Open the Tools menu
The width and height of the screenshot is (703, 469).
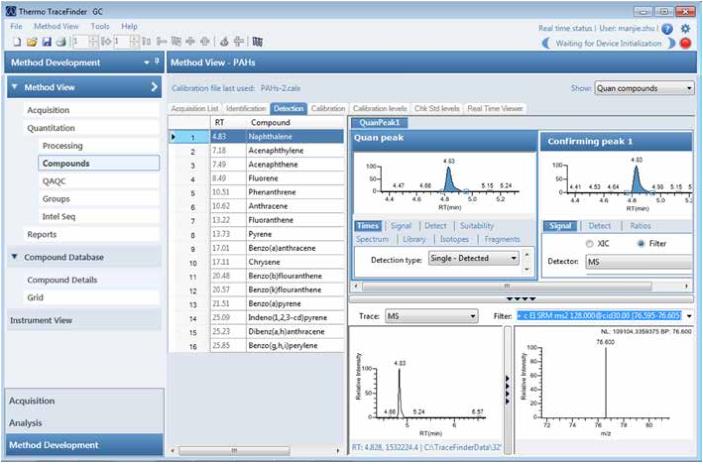(100, 26)
